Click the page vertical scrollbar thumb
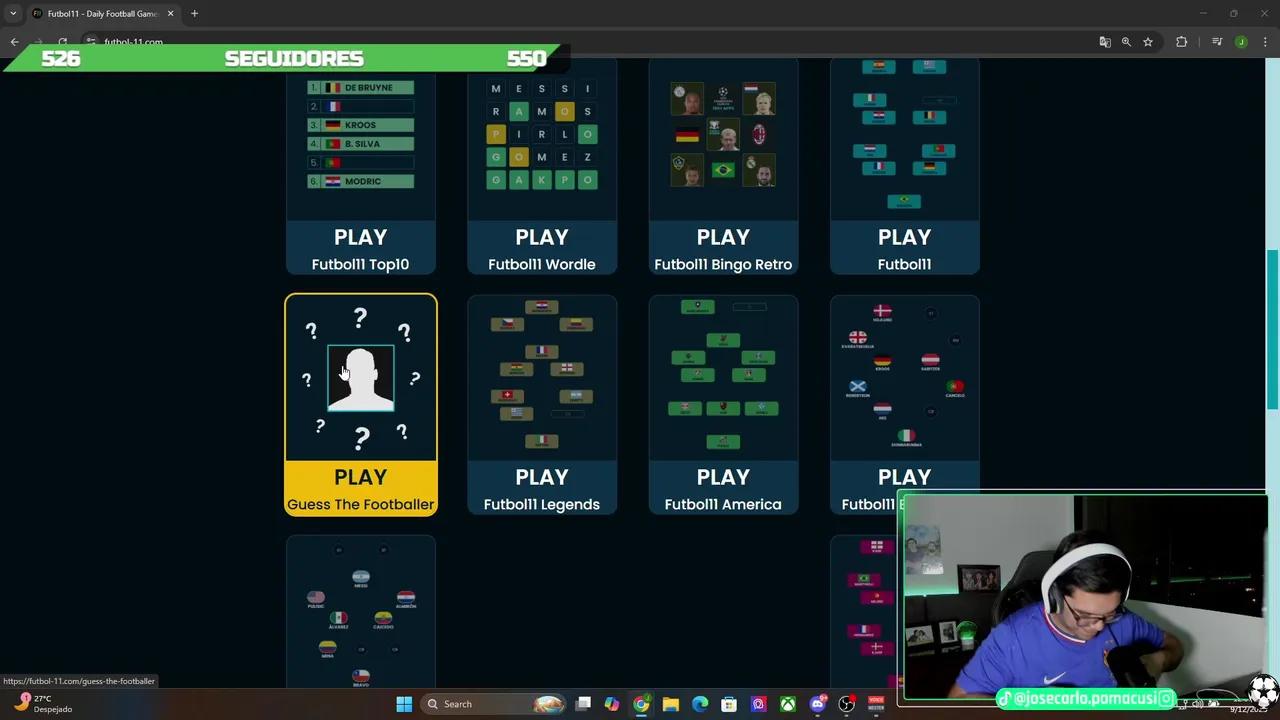The height and width of the screenshot is (720, 1280). pos(1273,328)
